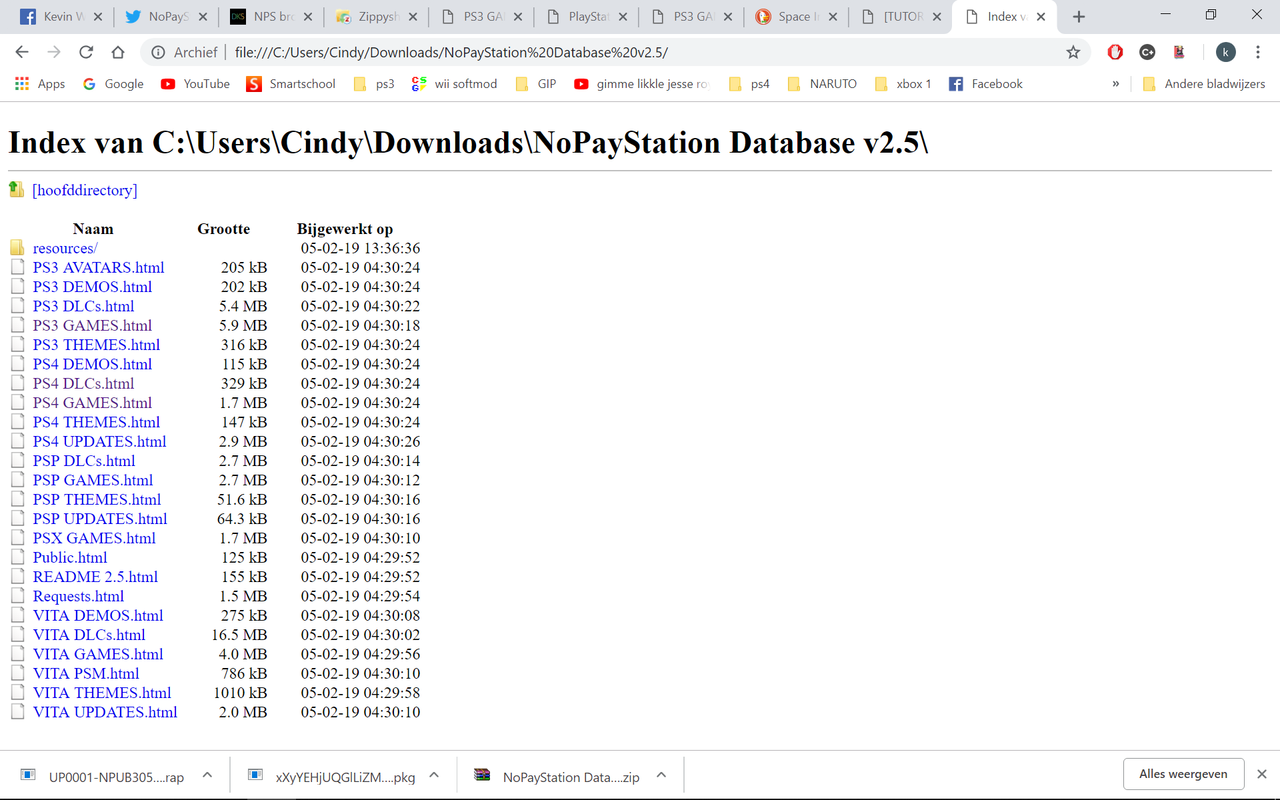Open the NARUTO bookmarks folder
Viewport: 1280px width, 800px height.
[822, 84]
